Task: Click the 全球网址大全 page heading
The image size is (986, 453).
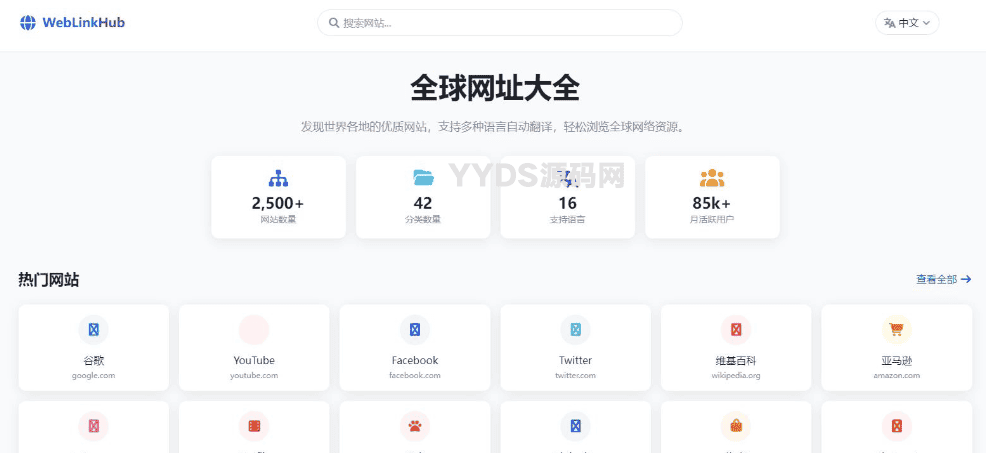Action: (x=494, y=88)
